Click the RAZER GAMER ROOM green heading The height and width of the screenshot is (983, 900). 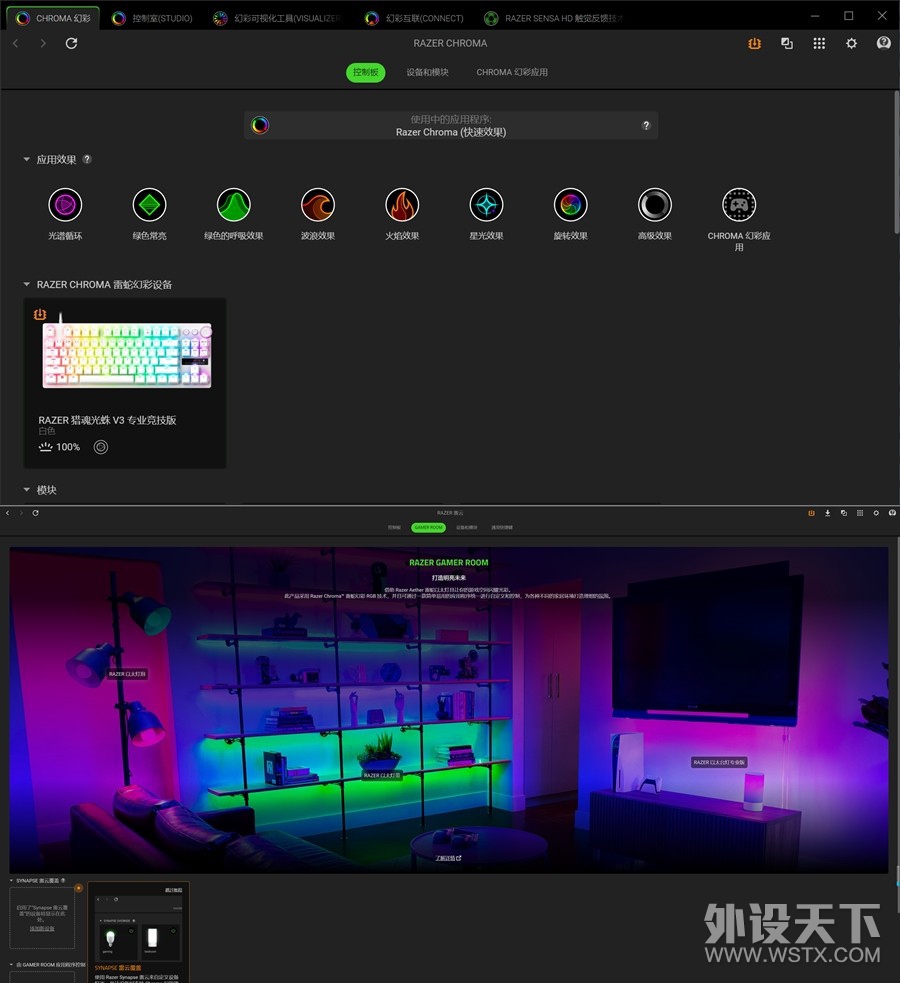(x=449, y=562)
